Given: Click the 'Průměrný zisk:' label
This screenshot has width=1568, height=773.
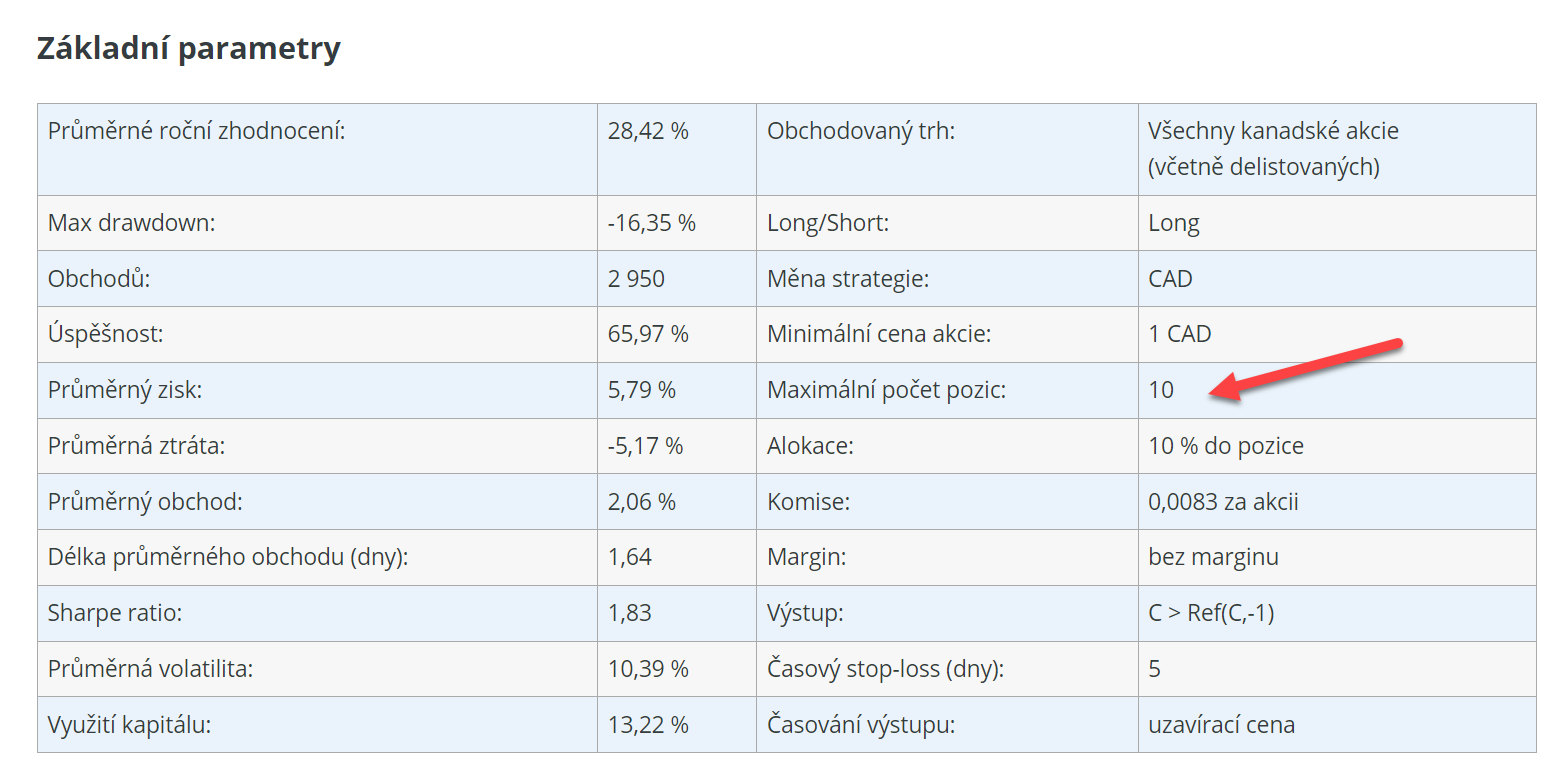Looking at the screenshot, I should (125, 390).
